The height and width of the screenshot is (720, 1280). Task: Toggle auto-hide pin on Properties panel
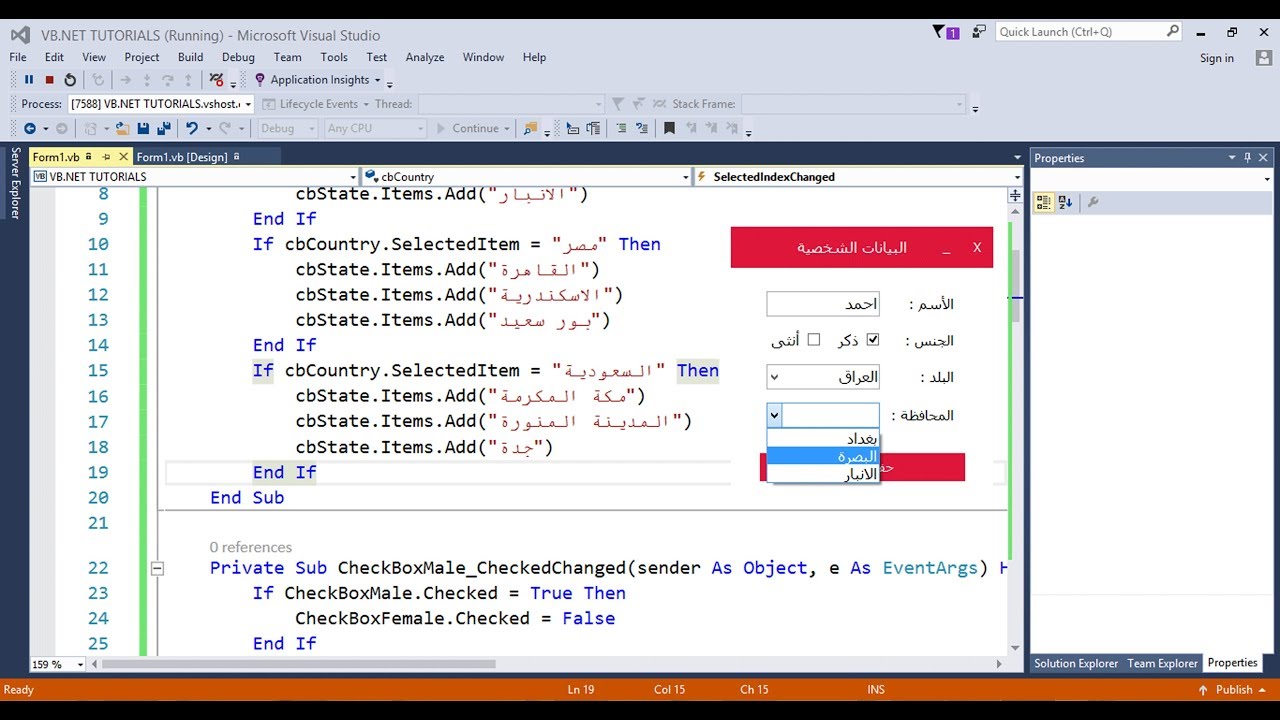coord(1247,158)
